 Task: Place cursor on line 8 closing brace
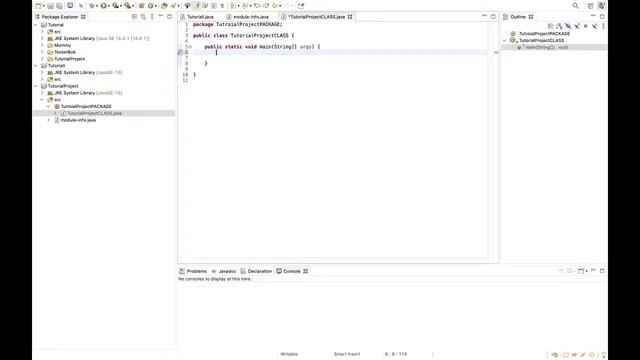pos(206,63)
